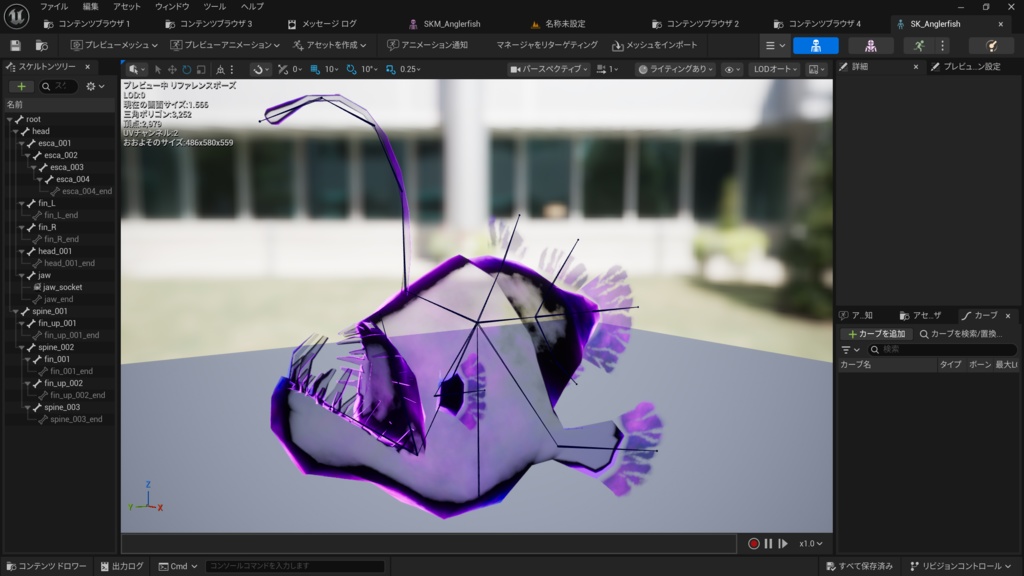
Task: Toggle rotation grid snapping icon
Action: click(351, 69)
